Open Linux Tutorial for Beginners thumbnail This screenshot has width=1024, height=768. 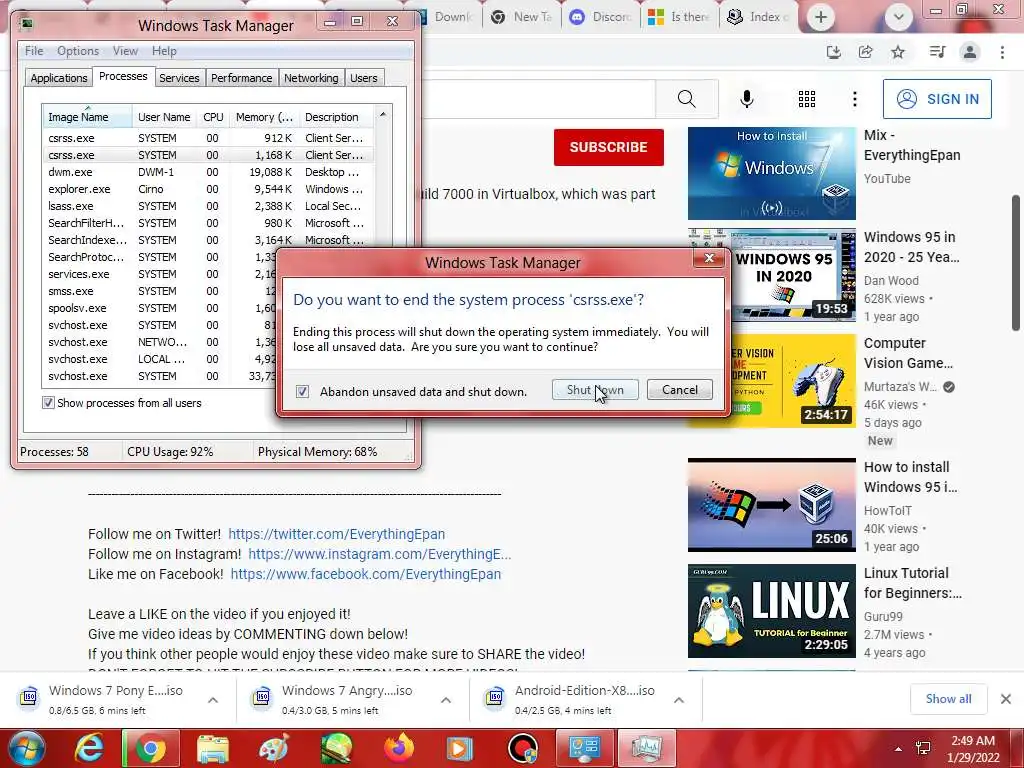tap(771, 611)
